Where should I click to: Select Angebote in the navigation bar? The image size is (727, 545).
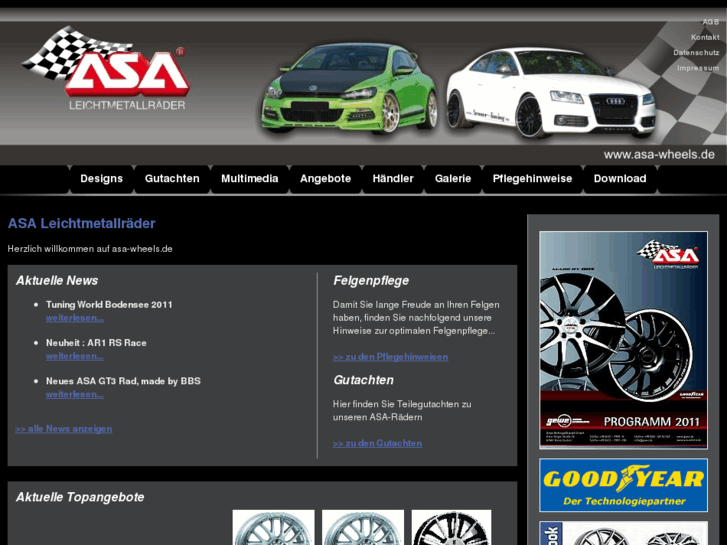click(325, 179)
